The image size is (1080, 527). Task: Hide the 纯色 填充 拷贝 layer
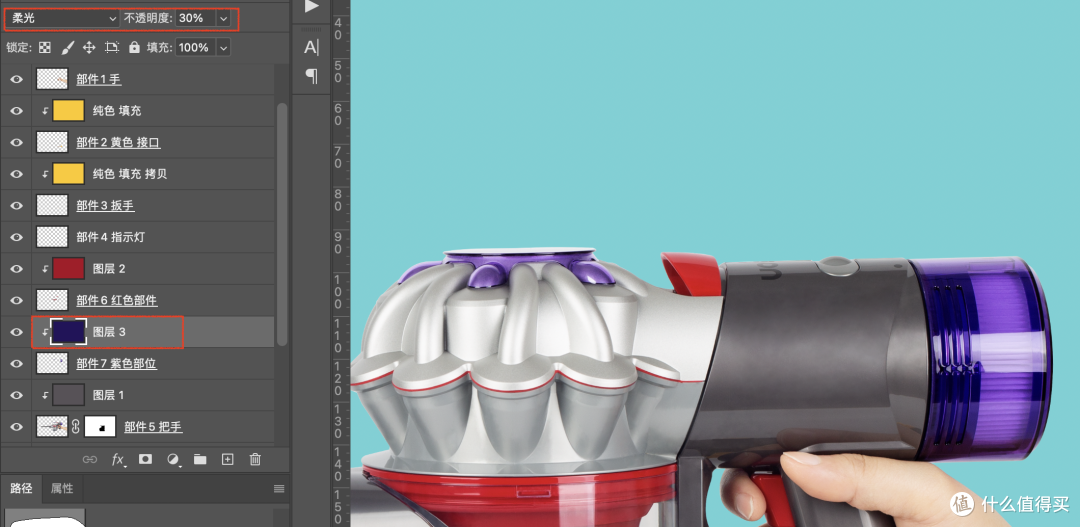[17, 174]
